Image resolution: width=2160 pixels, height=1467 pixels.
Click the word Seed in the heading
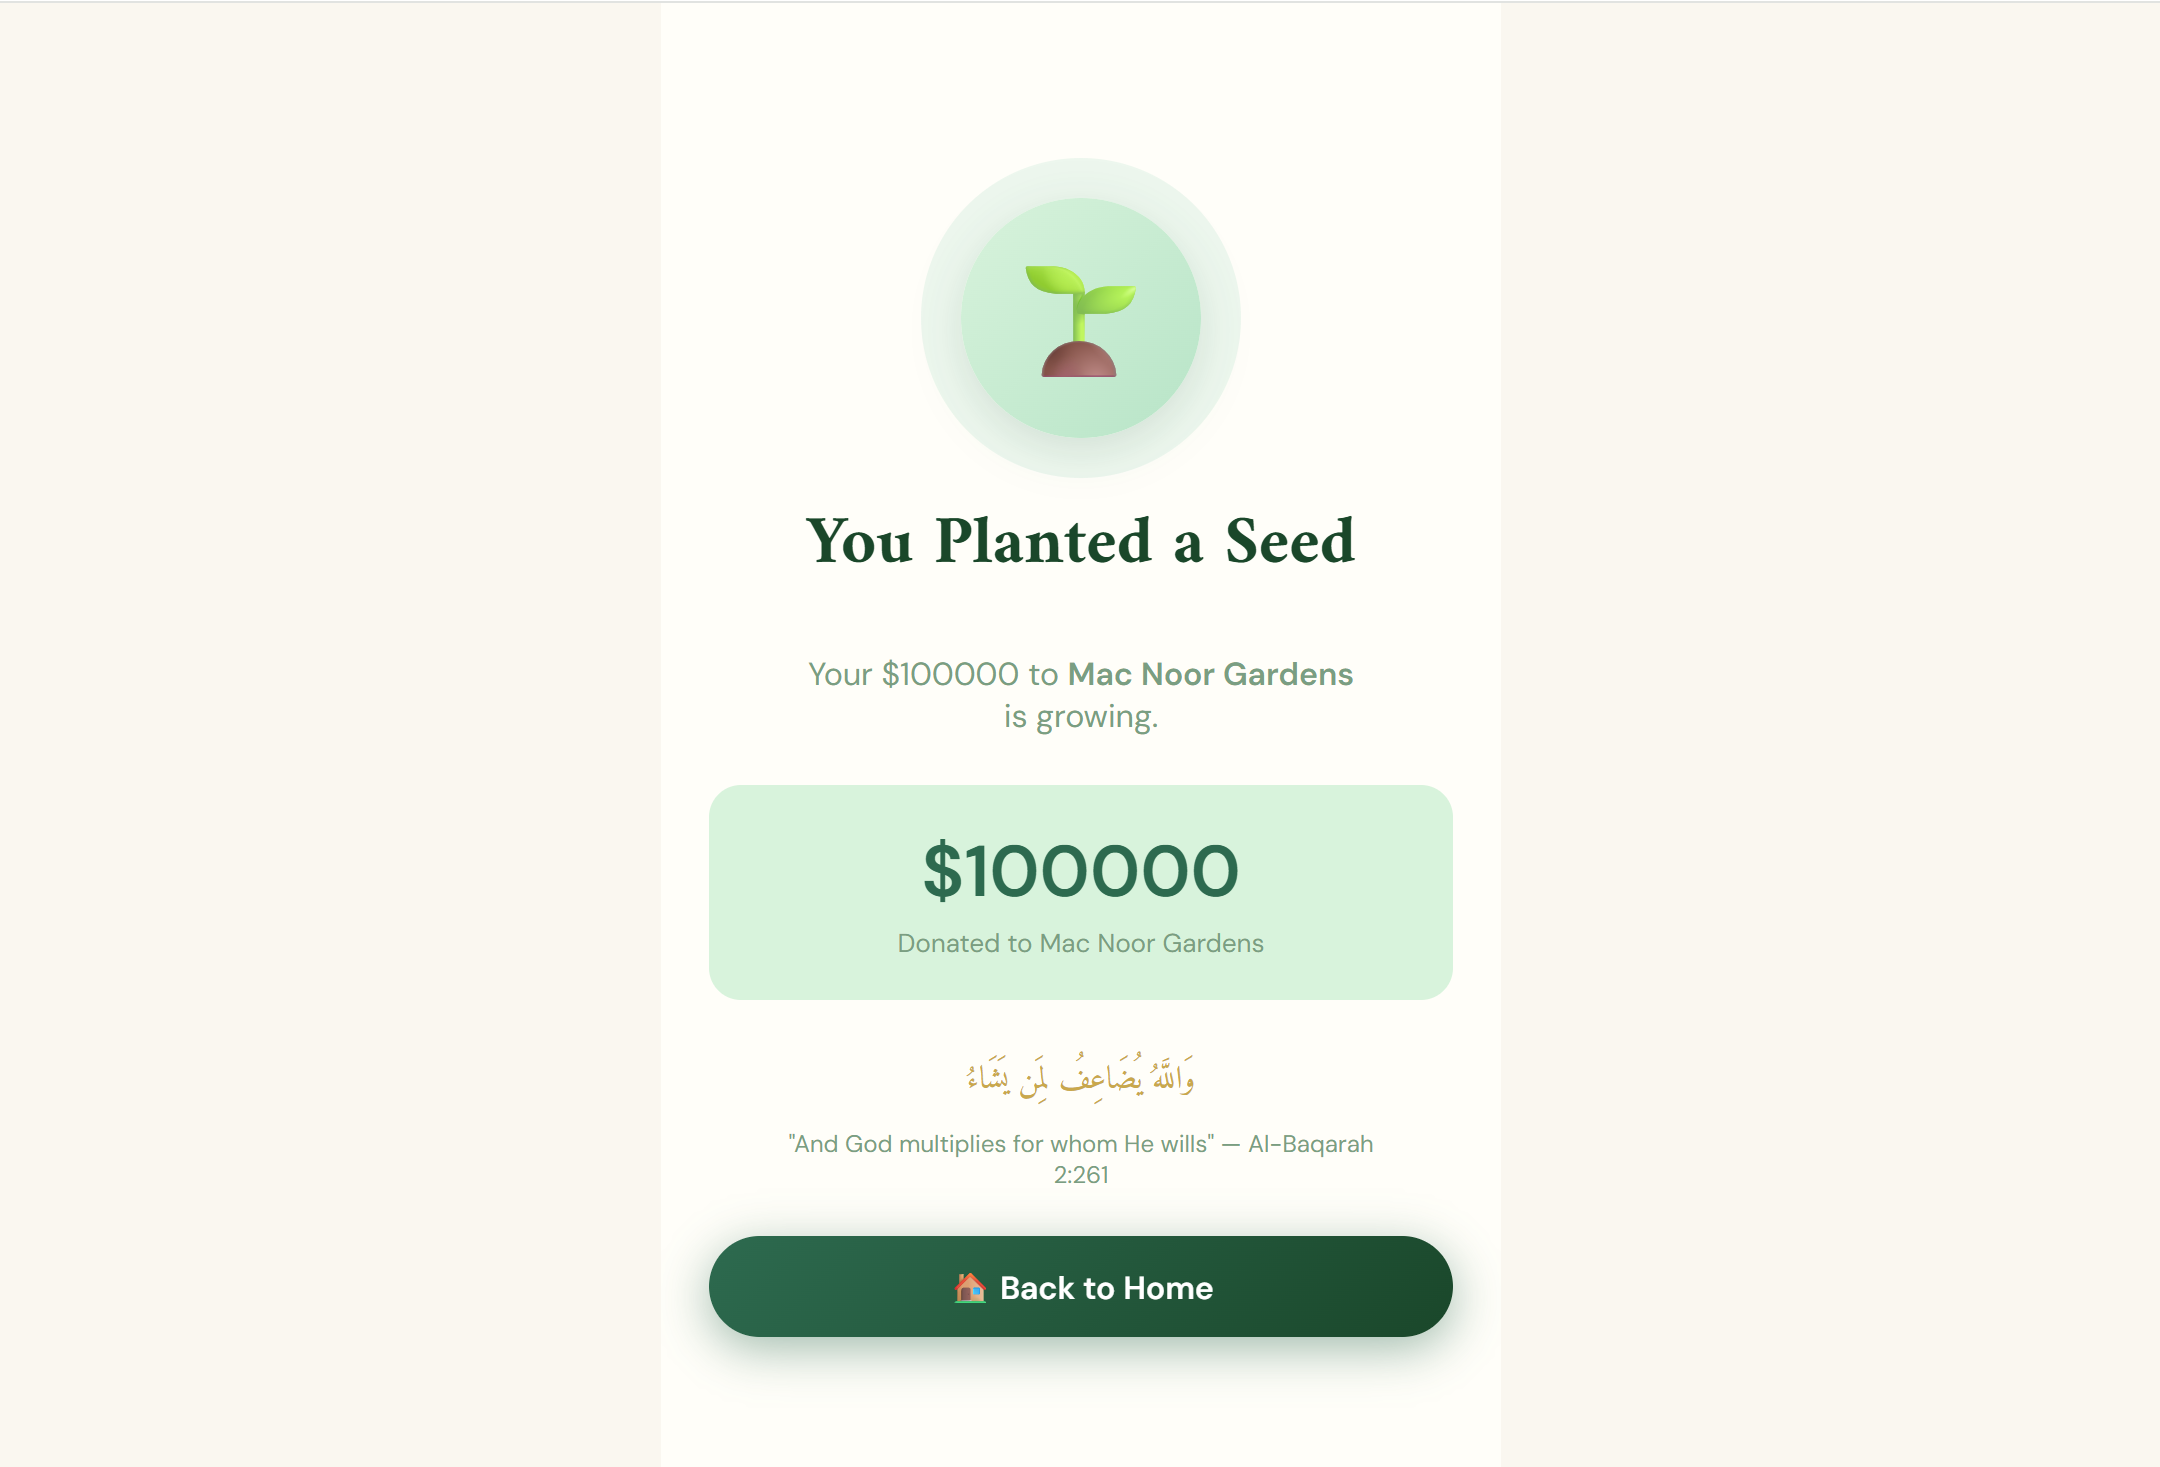point(1290,541)
